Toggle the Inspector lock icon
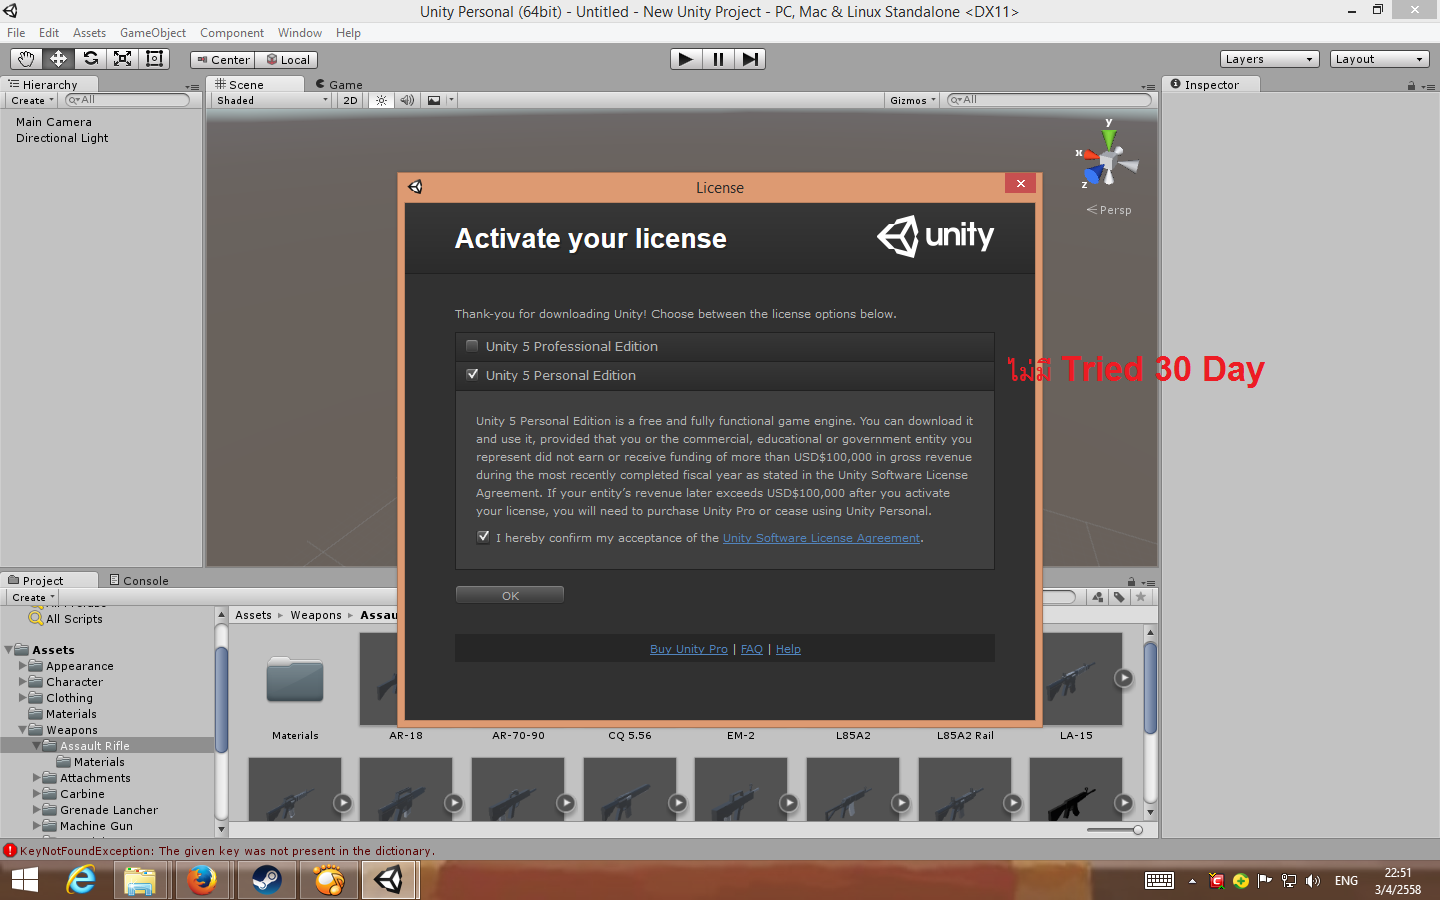This screenshot has width=1440, height=900. [1411, 85]
